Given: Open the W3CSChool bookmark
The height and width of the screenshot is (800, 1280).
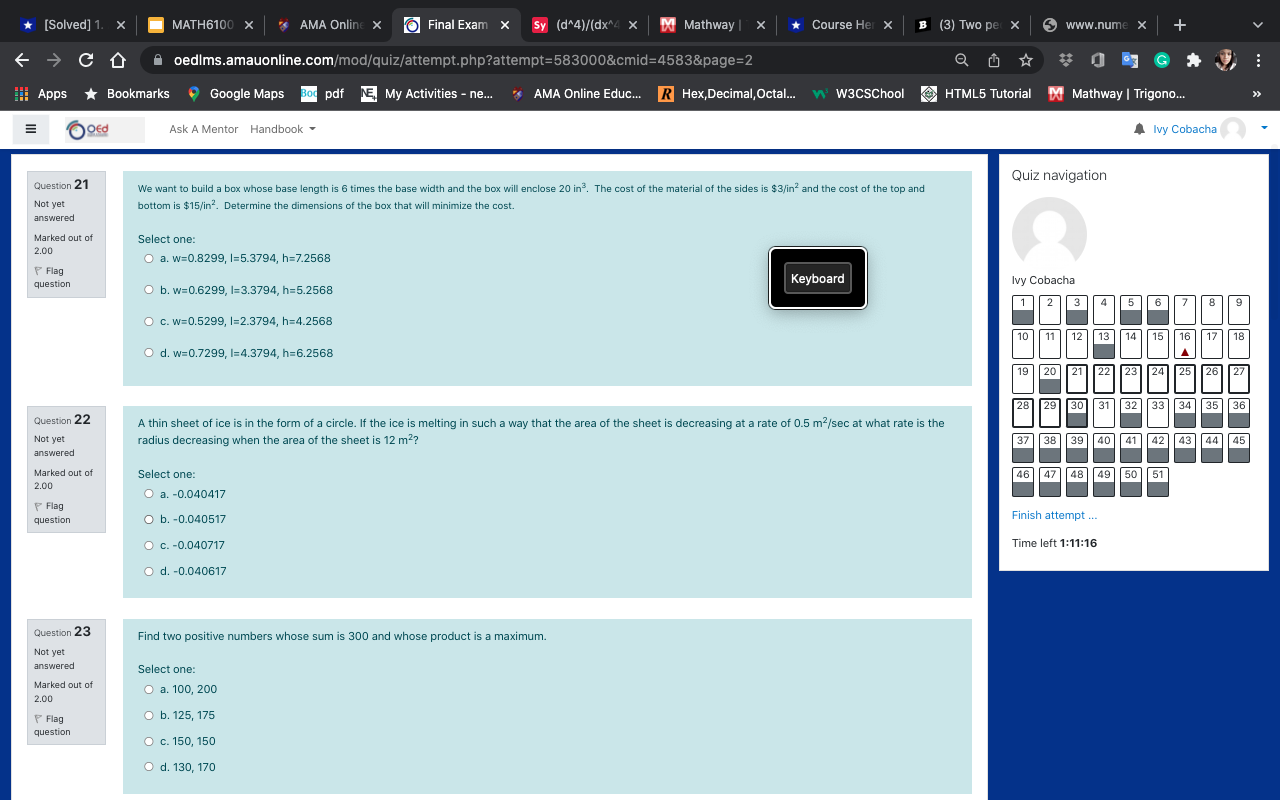Looking at the screenshot, I should [858, 94].
